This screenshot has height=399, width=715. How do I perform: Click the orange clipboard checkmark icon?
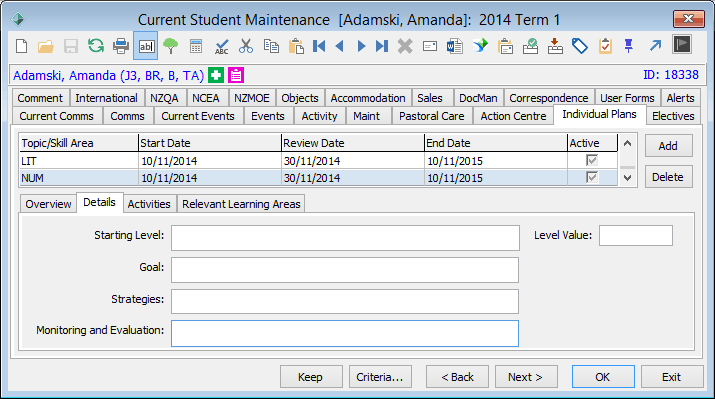(605, 46)
